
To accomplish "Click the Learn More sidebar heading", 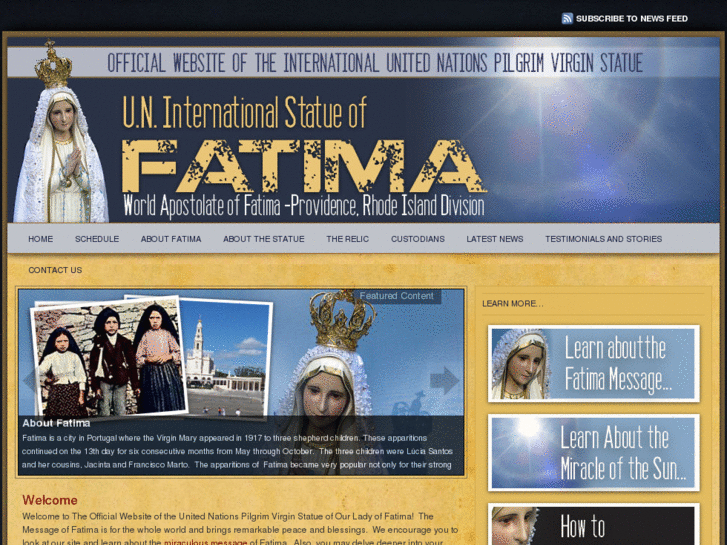I will tap(513, 304).
